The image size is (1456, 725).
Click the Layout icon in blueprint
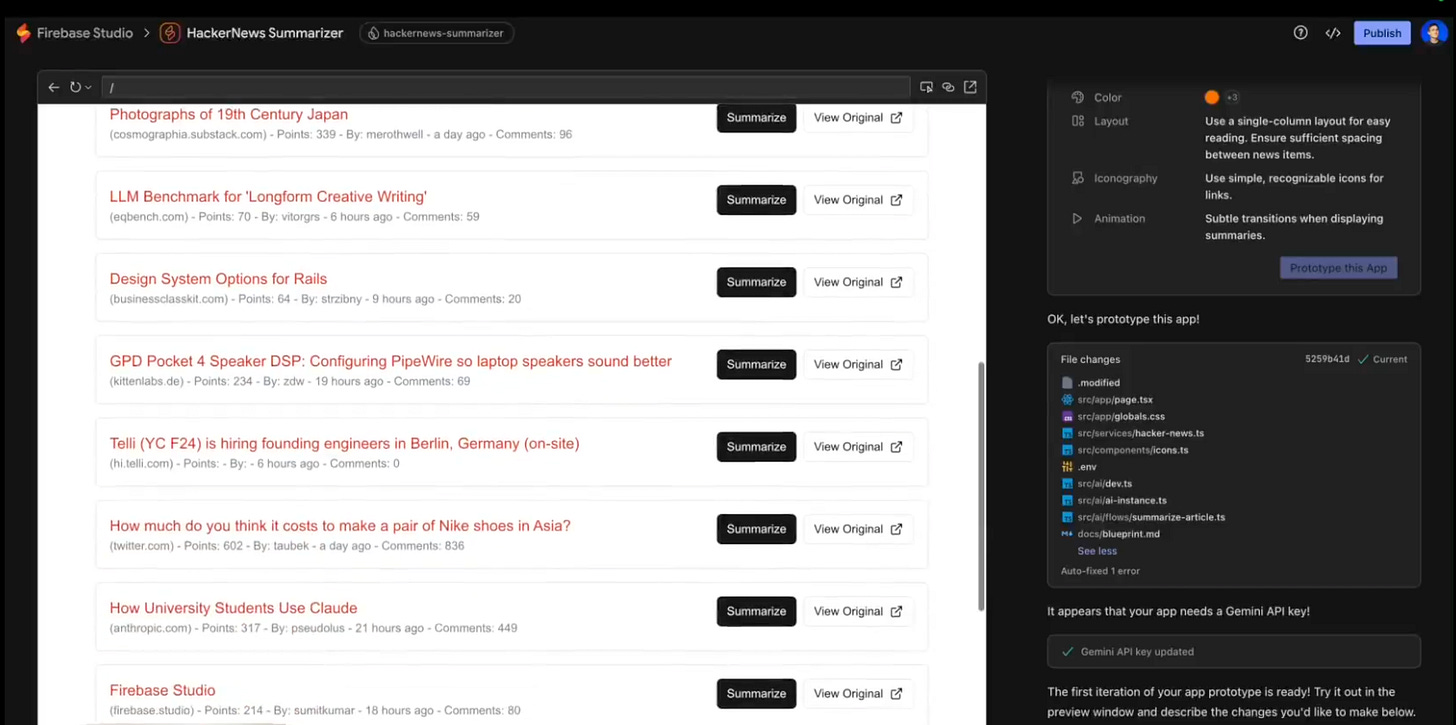pyautogui.click(x=1077, y=121)
